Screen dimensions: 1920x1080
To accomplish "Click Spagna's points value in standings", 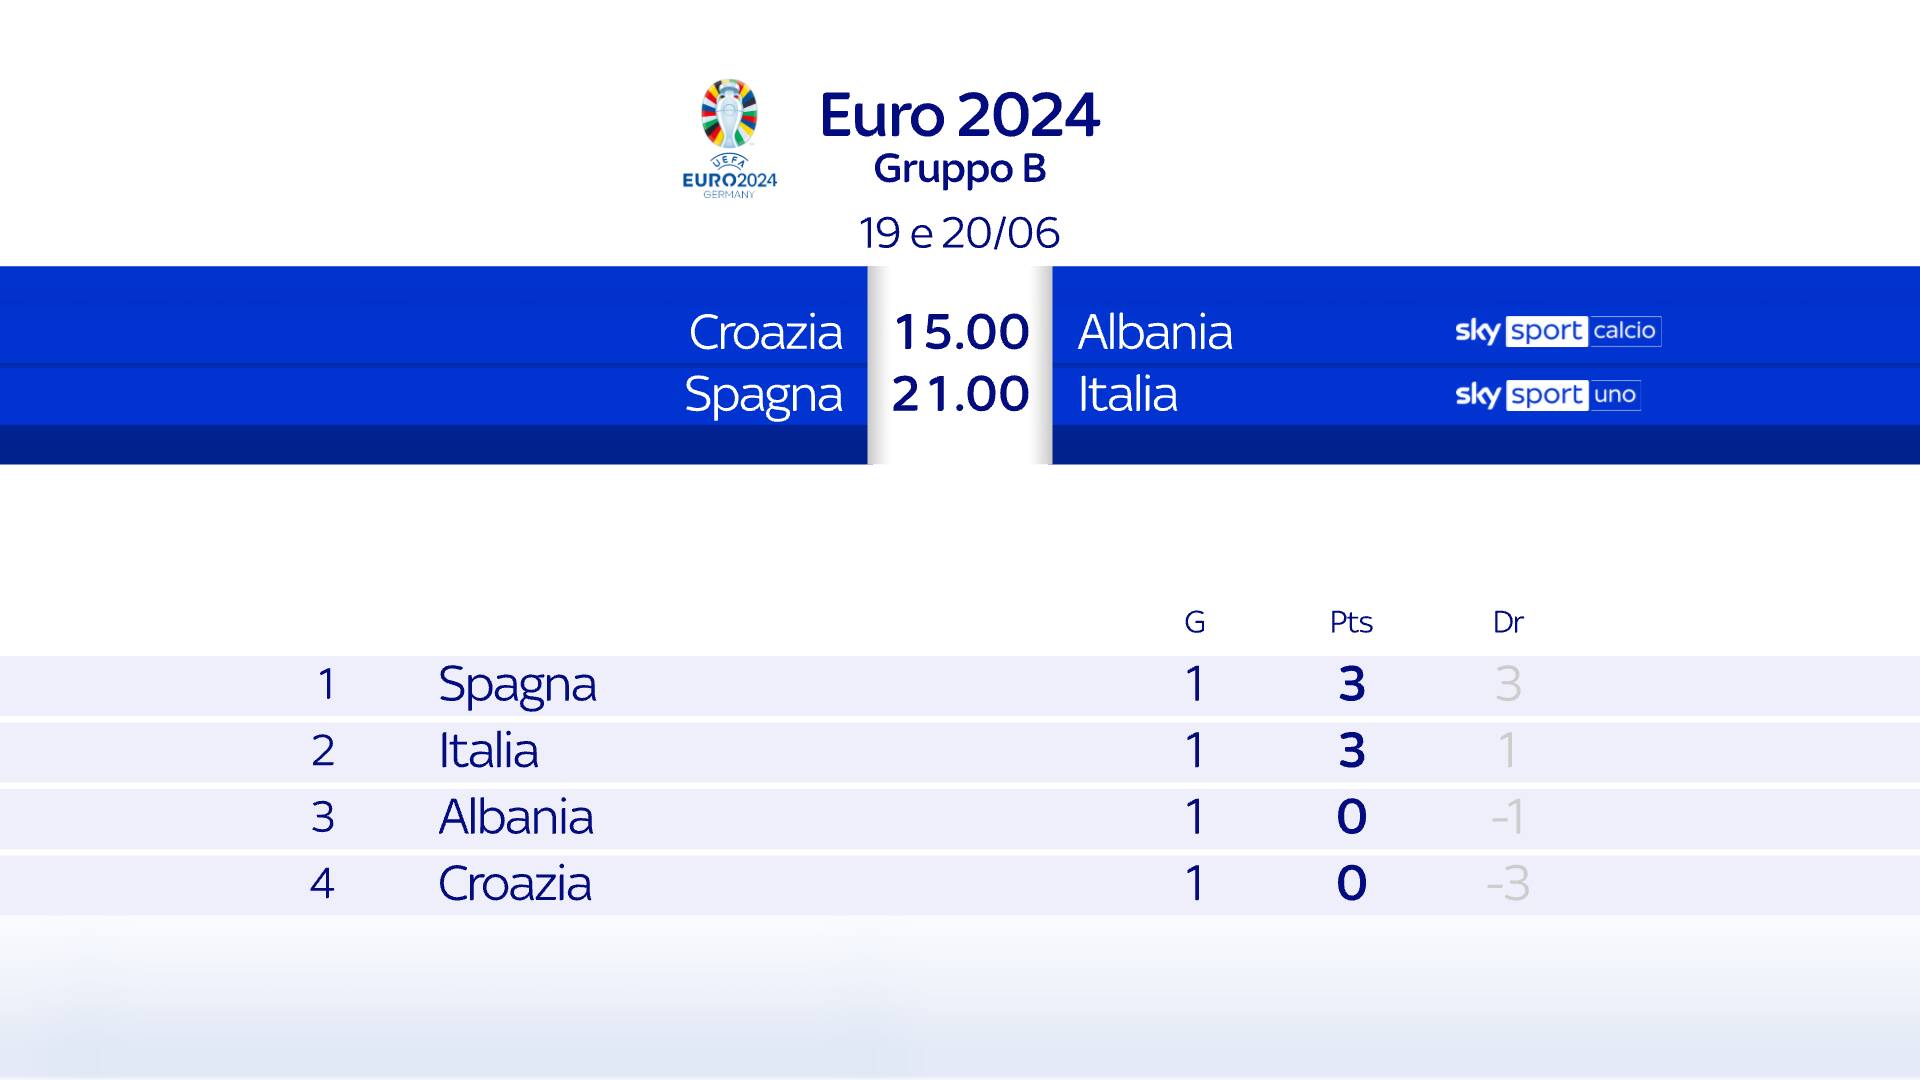I will click(x=1351, y=685).
